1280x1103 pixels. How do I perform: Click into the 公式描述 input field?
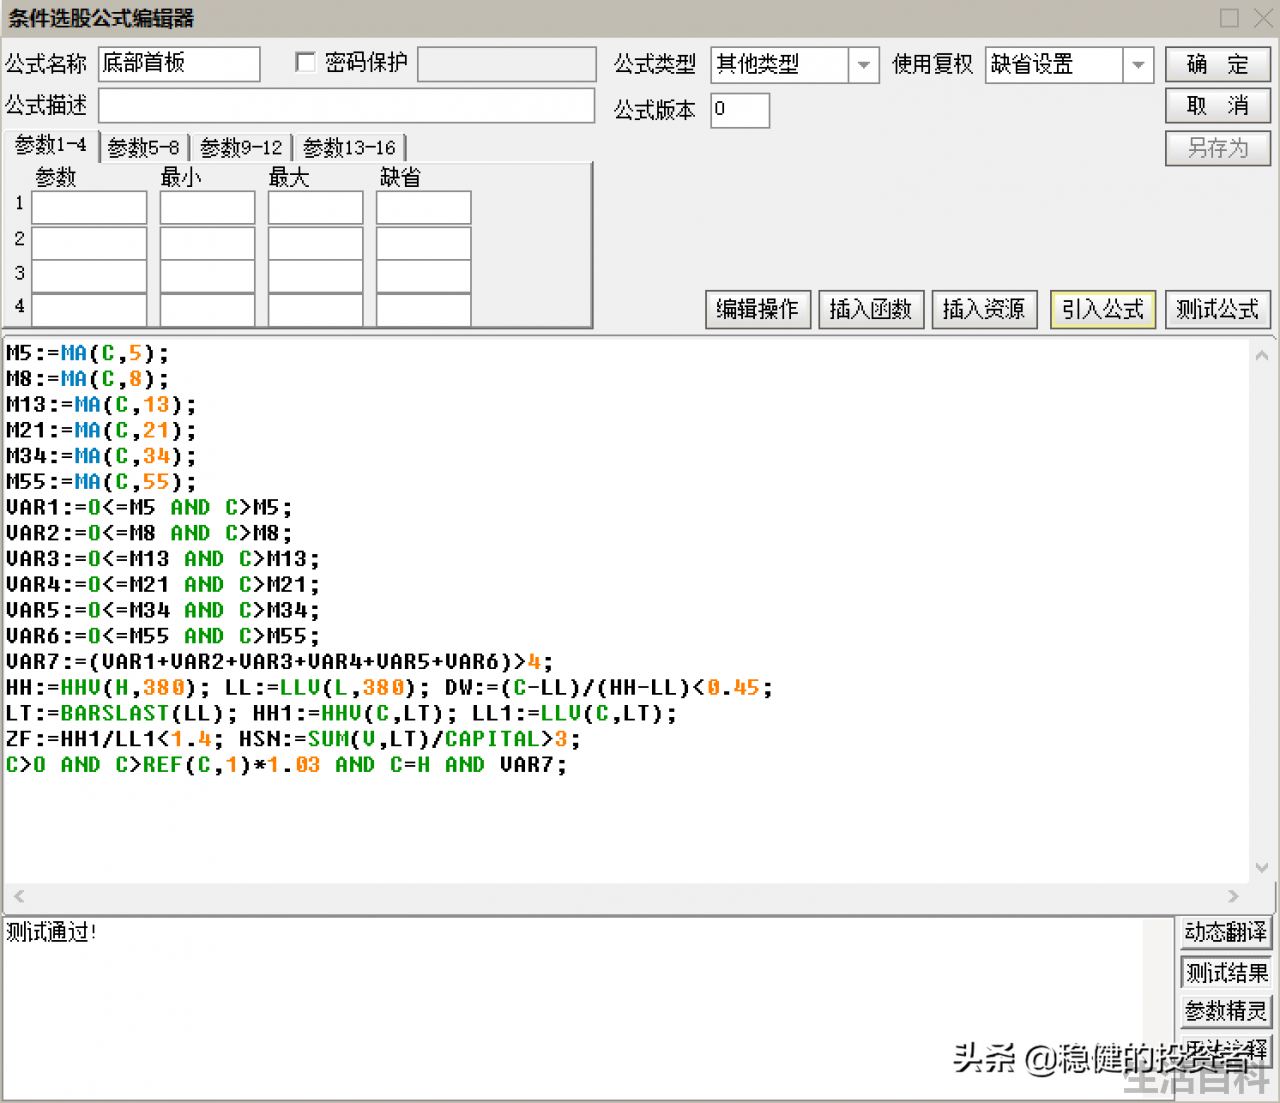(x=346, y=106)
